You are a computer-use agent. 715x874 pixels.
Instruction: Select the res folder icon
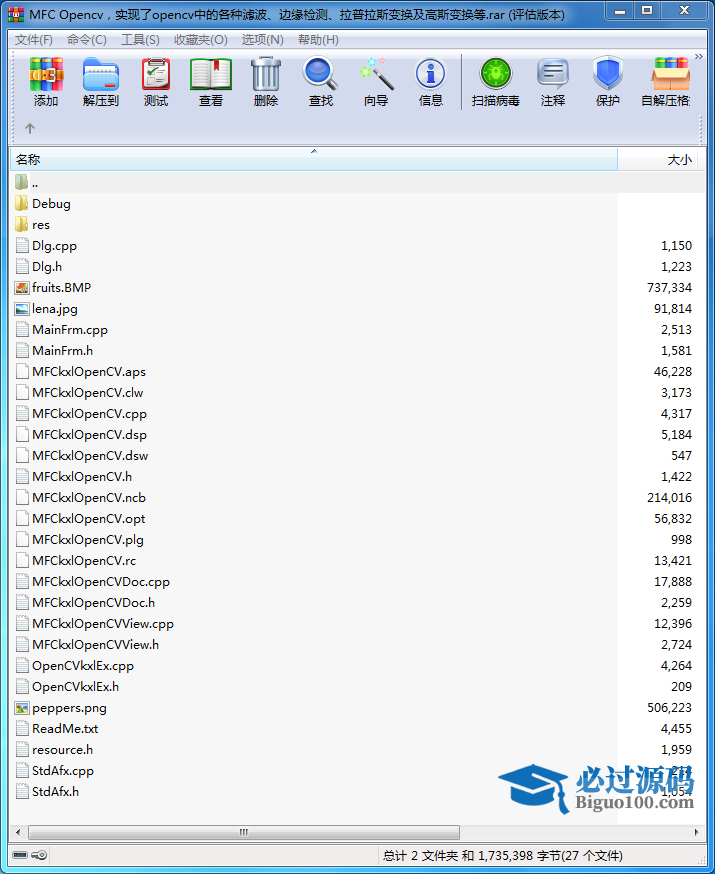(22, 225)
